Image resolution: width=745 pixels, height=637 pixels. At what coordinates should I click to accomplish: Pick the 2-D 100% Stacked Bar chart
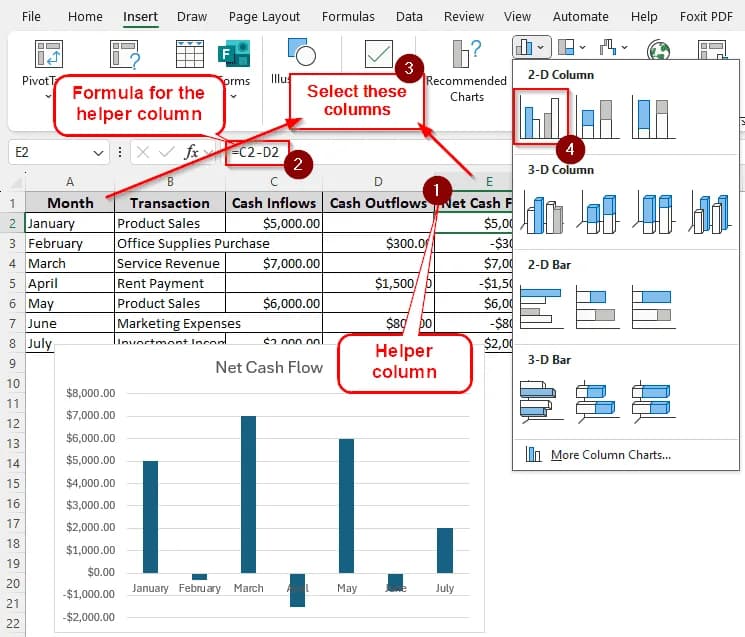(653, 307)
